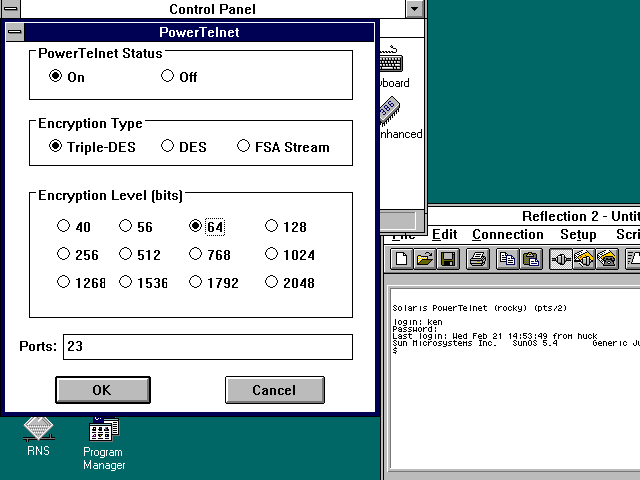The height and width of the screenshot is (480, 640).
Task: Select the Program Manager desktop icon
Action: click(x=104, y=444)
